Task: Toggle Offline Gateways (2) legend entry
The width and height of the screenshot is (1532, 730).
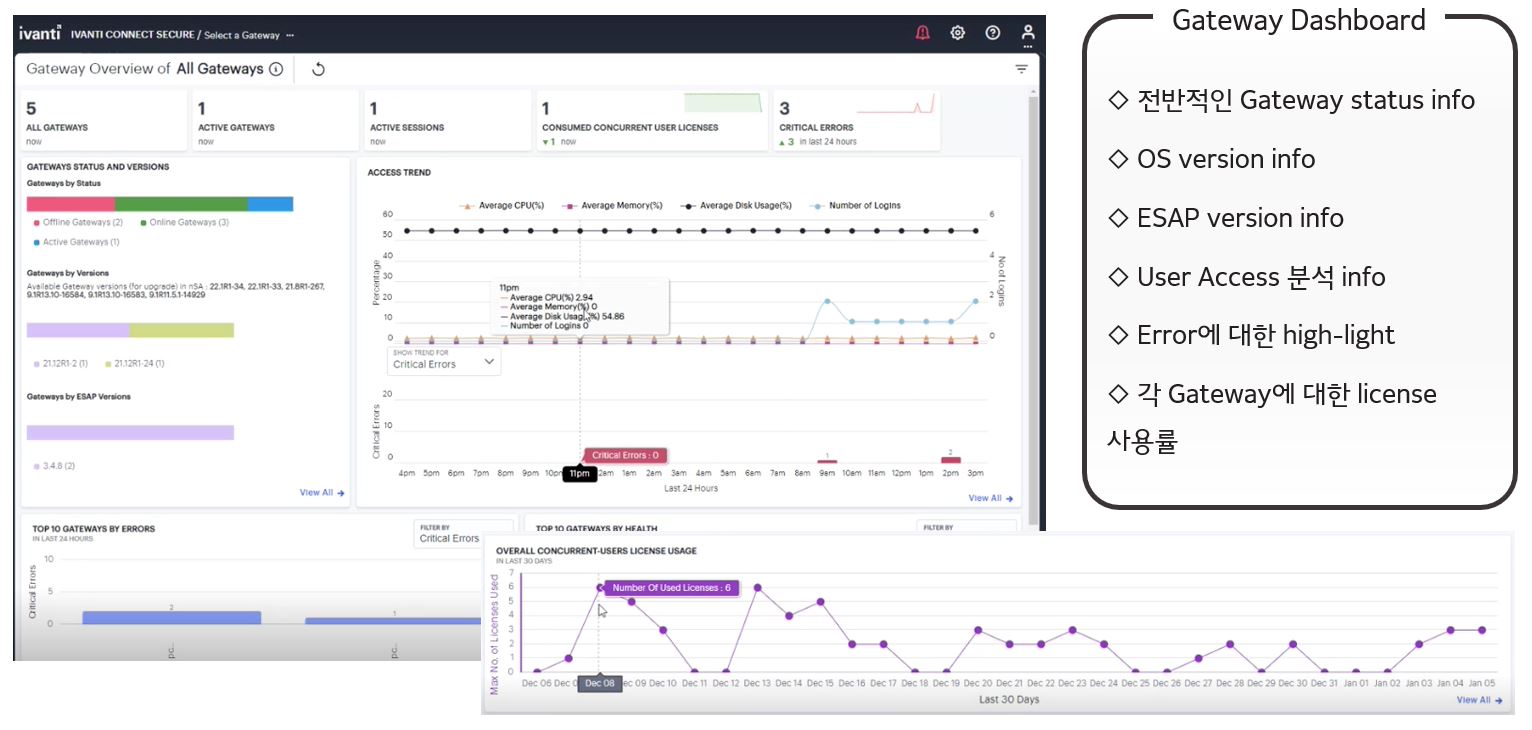Action: (78, 222)
